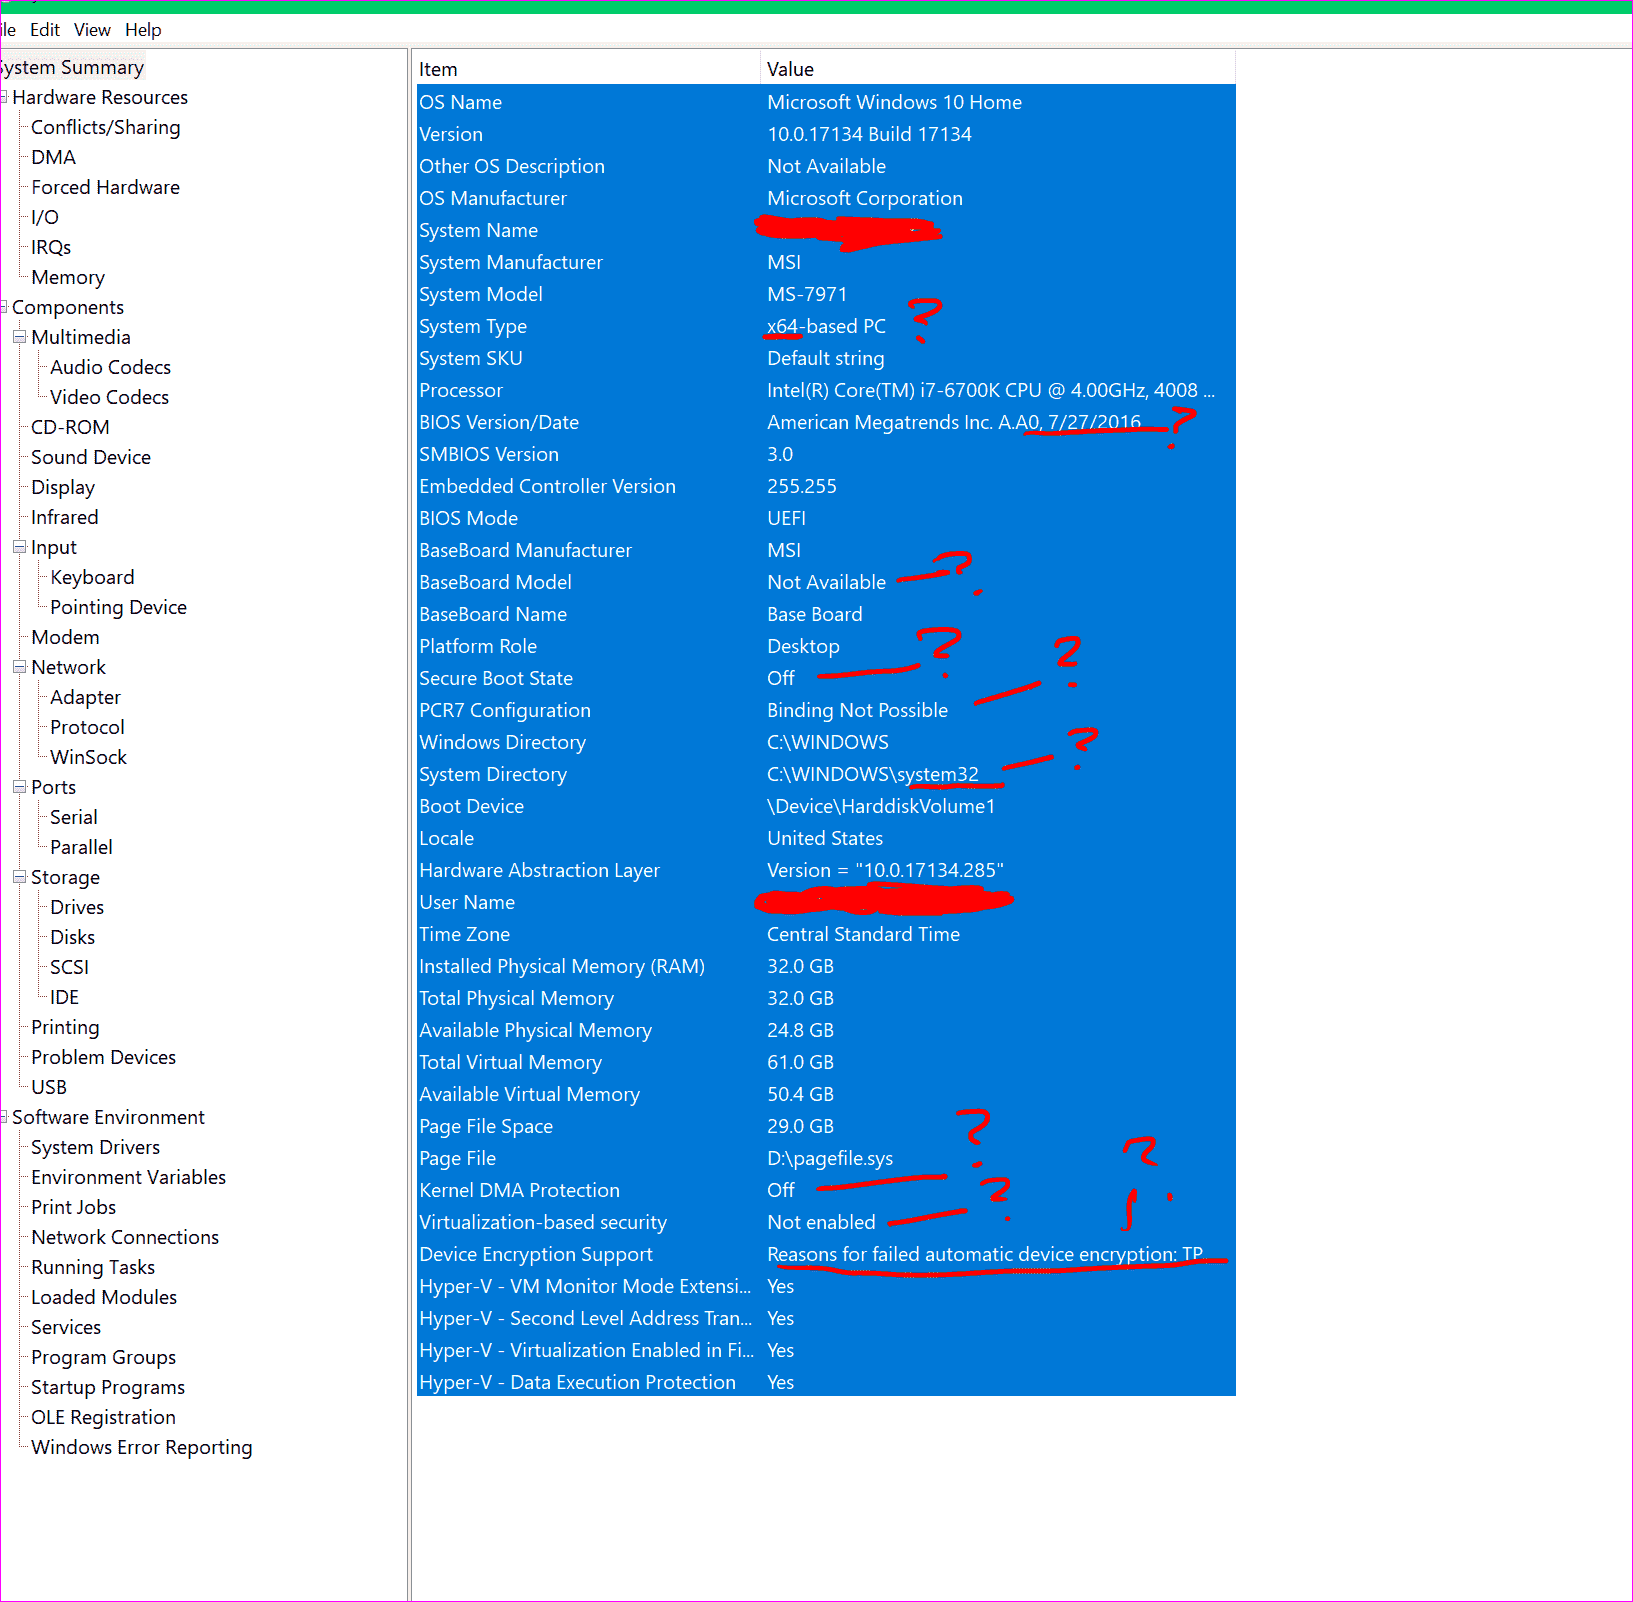Open Problem Devices entry
The width and height of the screenshot is (1633, 1602).
click(x=104, y=1057)
